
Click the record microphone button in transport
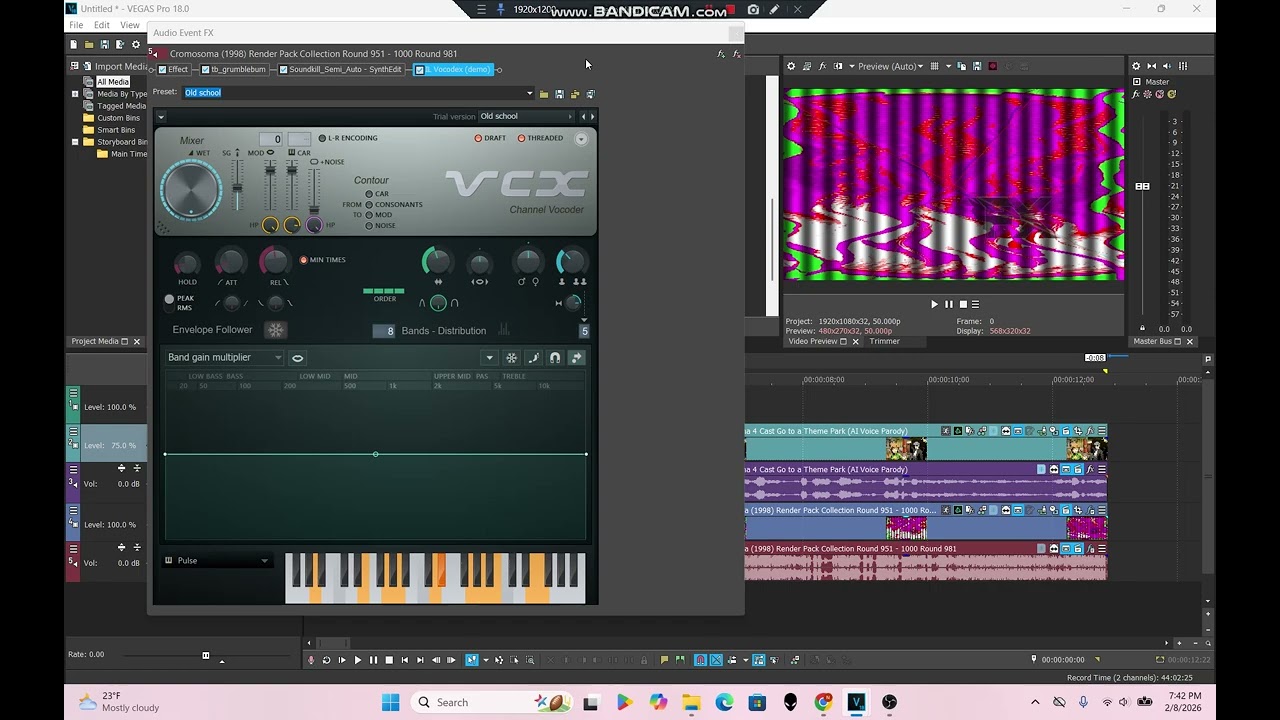click(x=311, y=660)
